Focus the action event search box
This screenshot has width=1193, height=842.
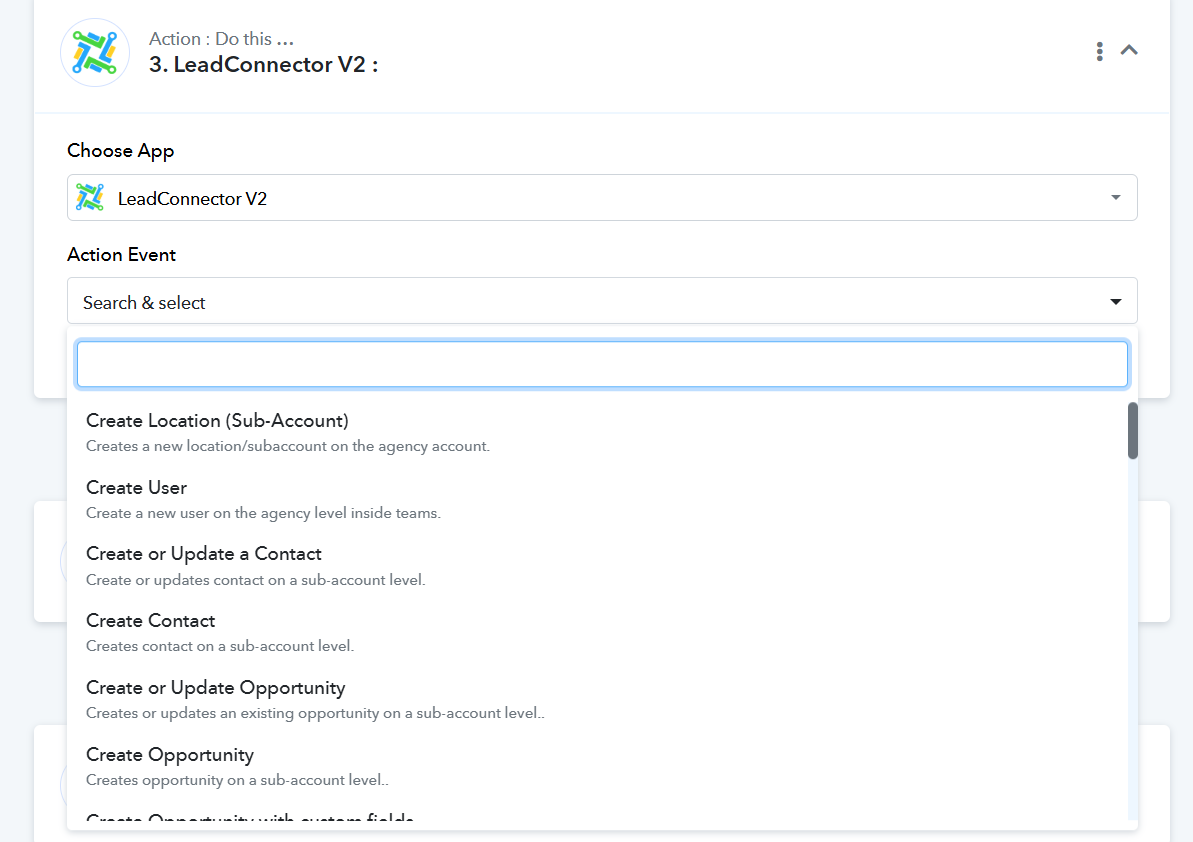(x=602, y=364)
